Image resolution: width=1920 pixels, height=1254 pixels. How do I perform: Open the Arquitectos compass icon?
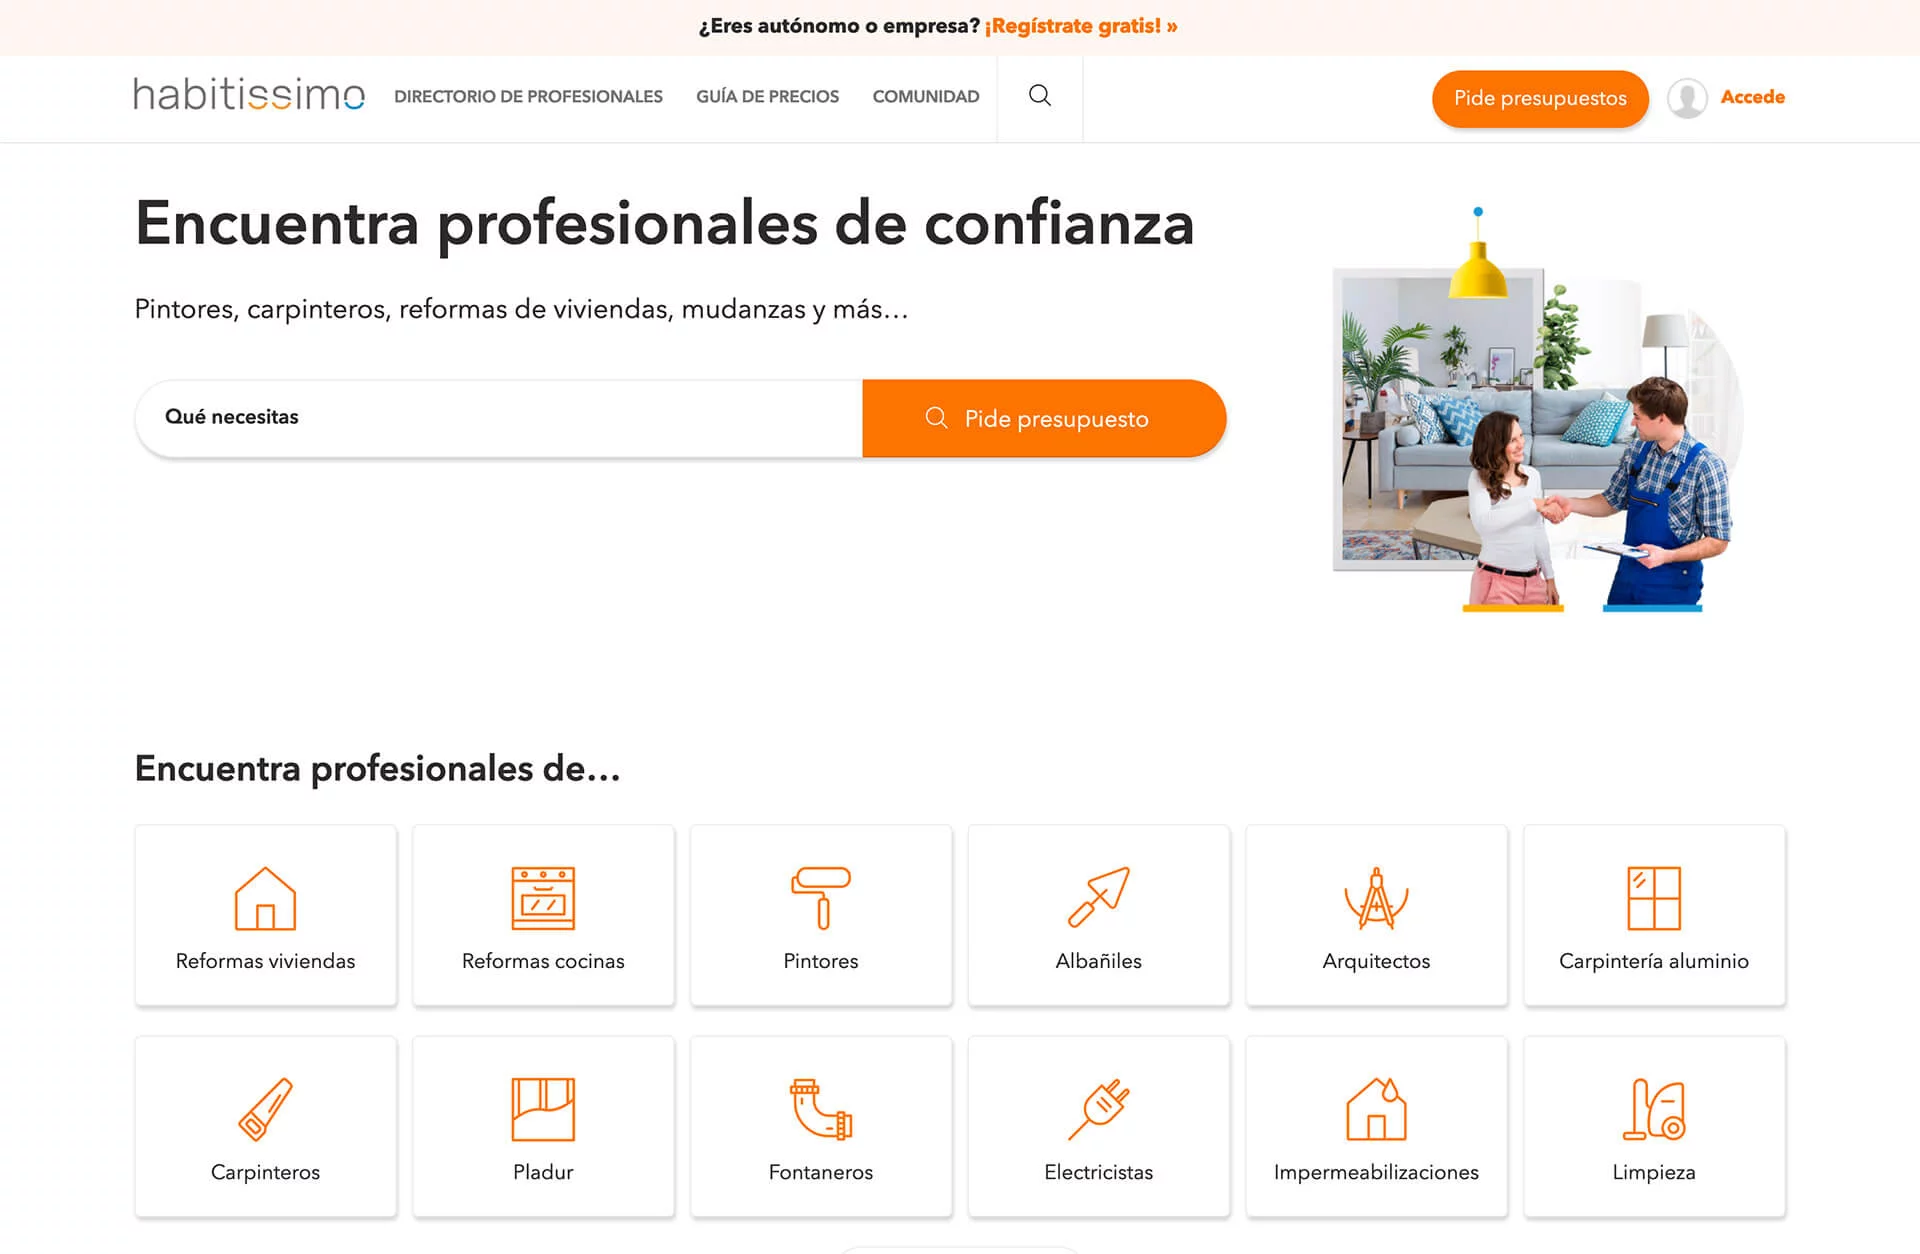[x=1376, y=898]
